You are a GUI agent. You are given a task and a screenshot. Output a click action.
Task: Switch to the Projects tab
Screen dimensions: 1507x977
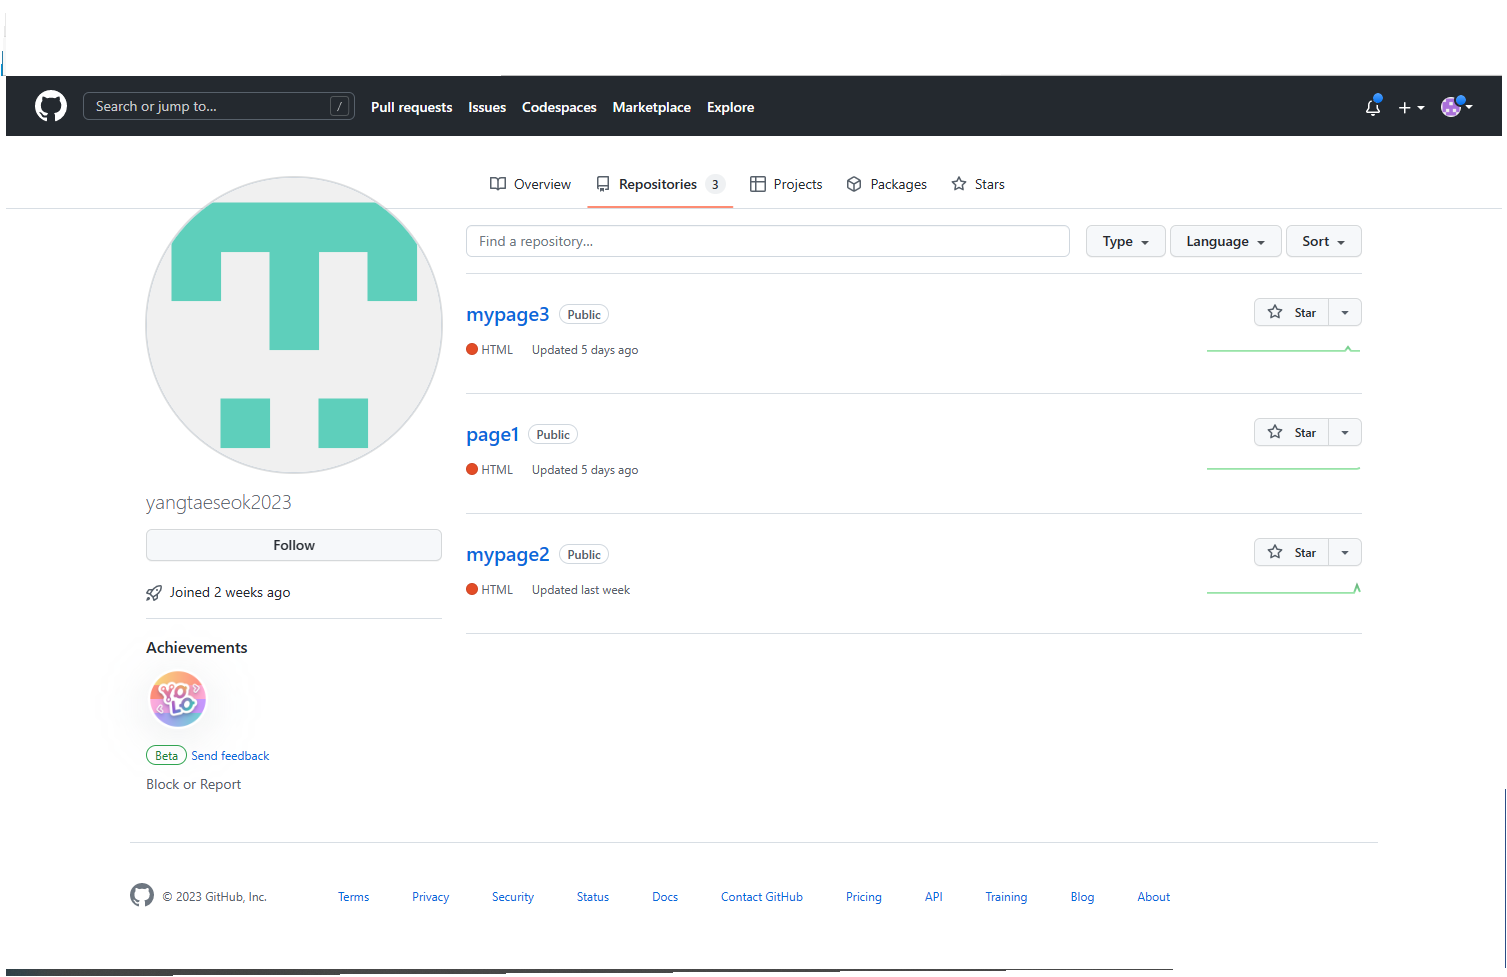pyautogui.click(x=786, y=184)
